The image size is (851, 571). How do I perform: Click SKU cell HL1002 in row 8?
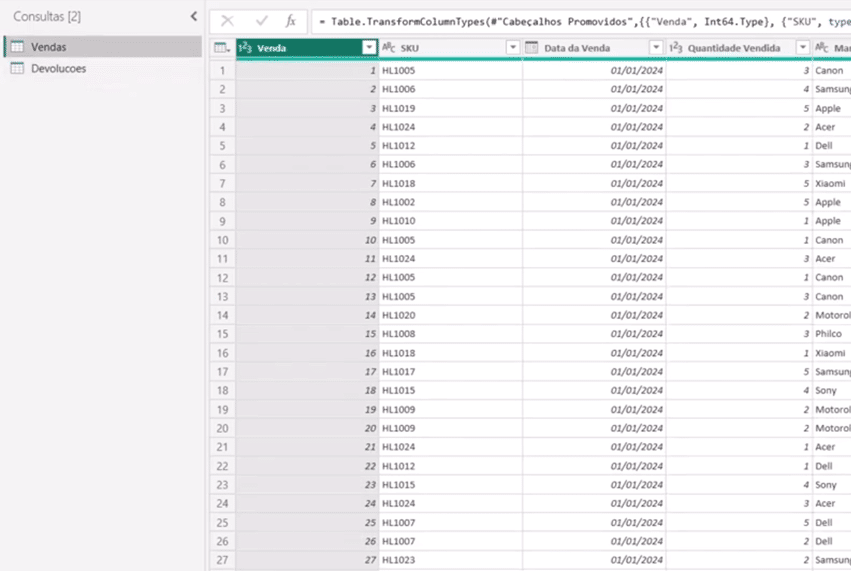[x=450, y=202]
